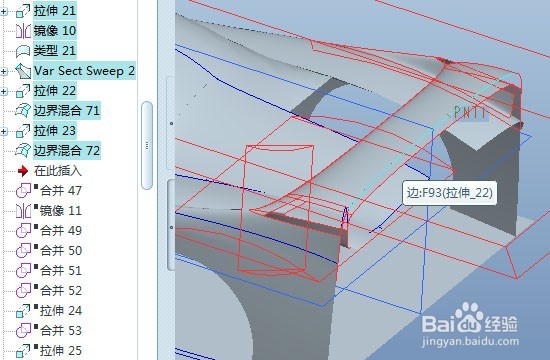The width and height of the screenshot is (550, 360).
Task: Select suppressed feature 合并 47
Action: 61,191
